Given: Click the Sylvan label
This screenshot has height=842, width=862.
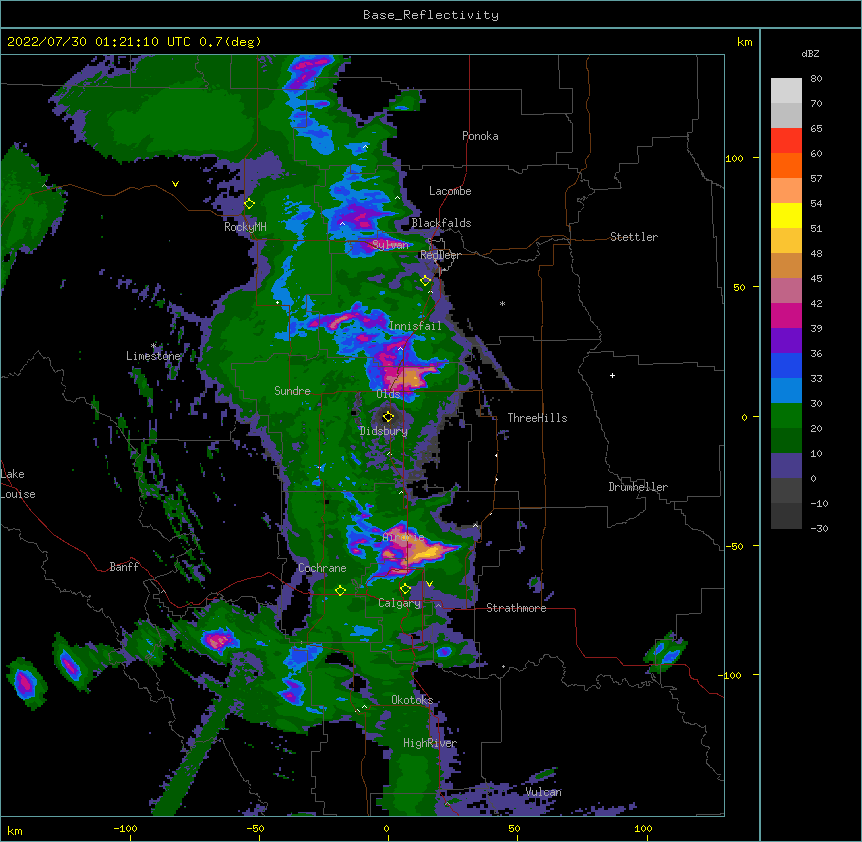Looking at the screenshot, I should 390,245.
